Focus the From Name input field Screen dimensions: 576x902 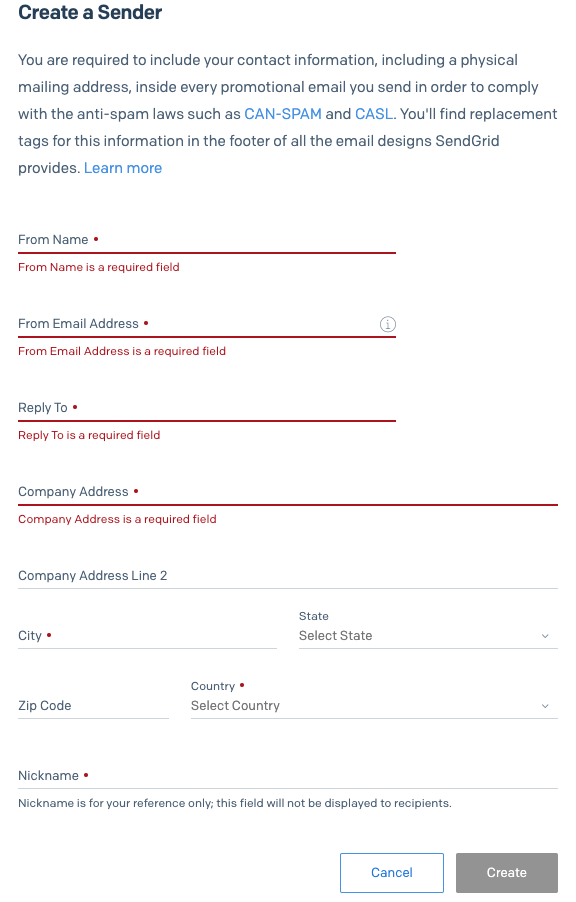tap(207, 240)
